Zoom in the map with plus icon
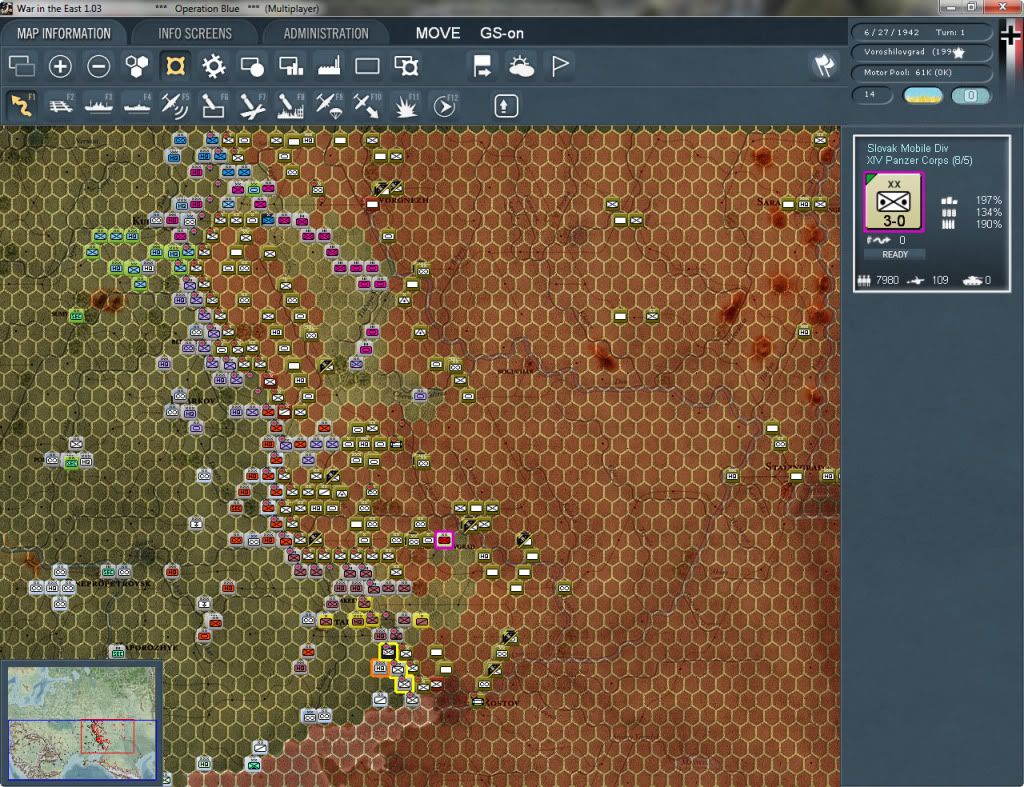1024x787 pixels. point(60,66)
